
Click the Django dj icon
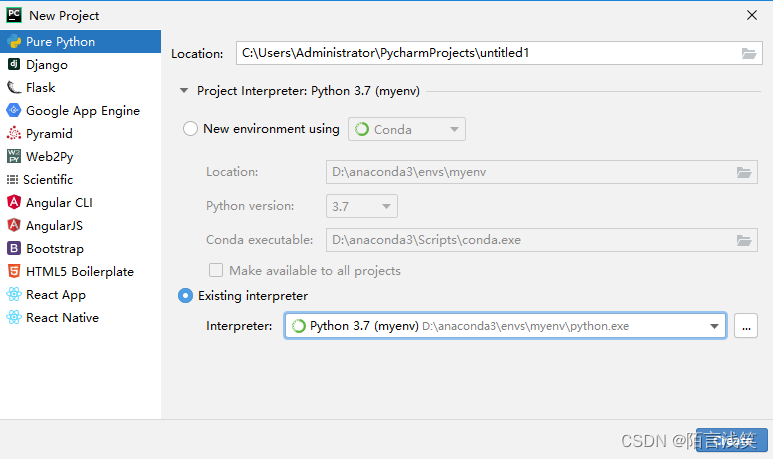(14, 64)
